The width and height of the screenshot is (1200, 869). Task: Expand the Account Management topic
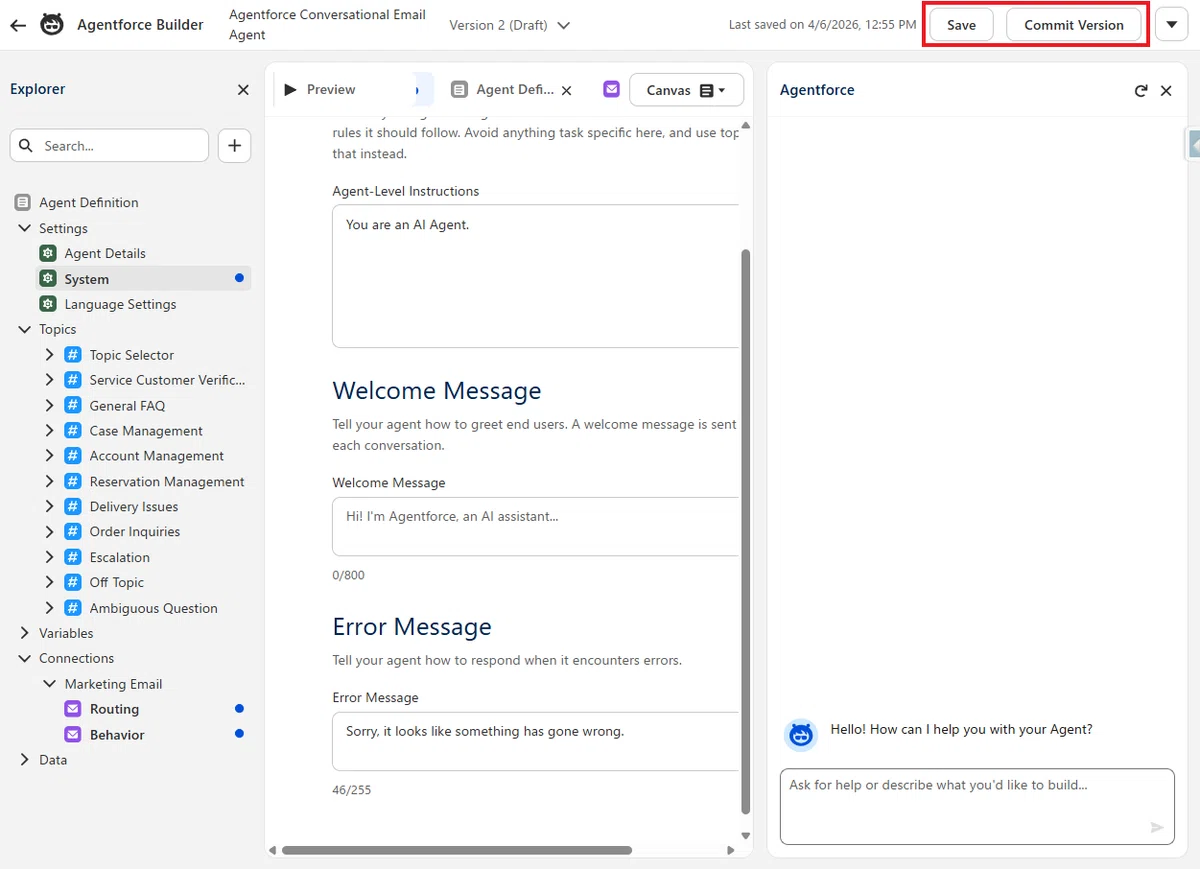(49, 456)
